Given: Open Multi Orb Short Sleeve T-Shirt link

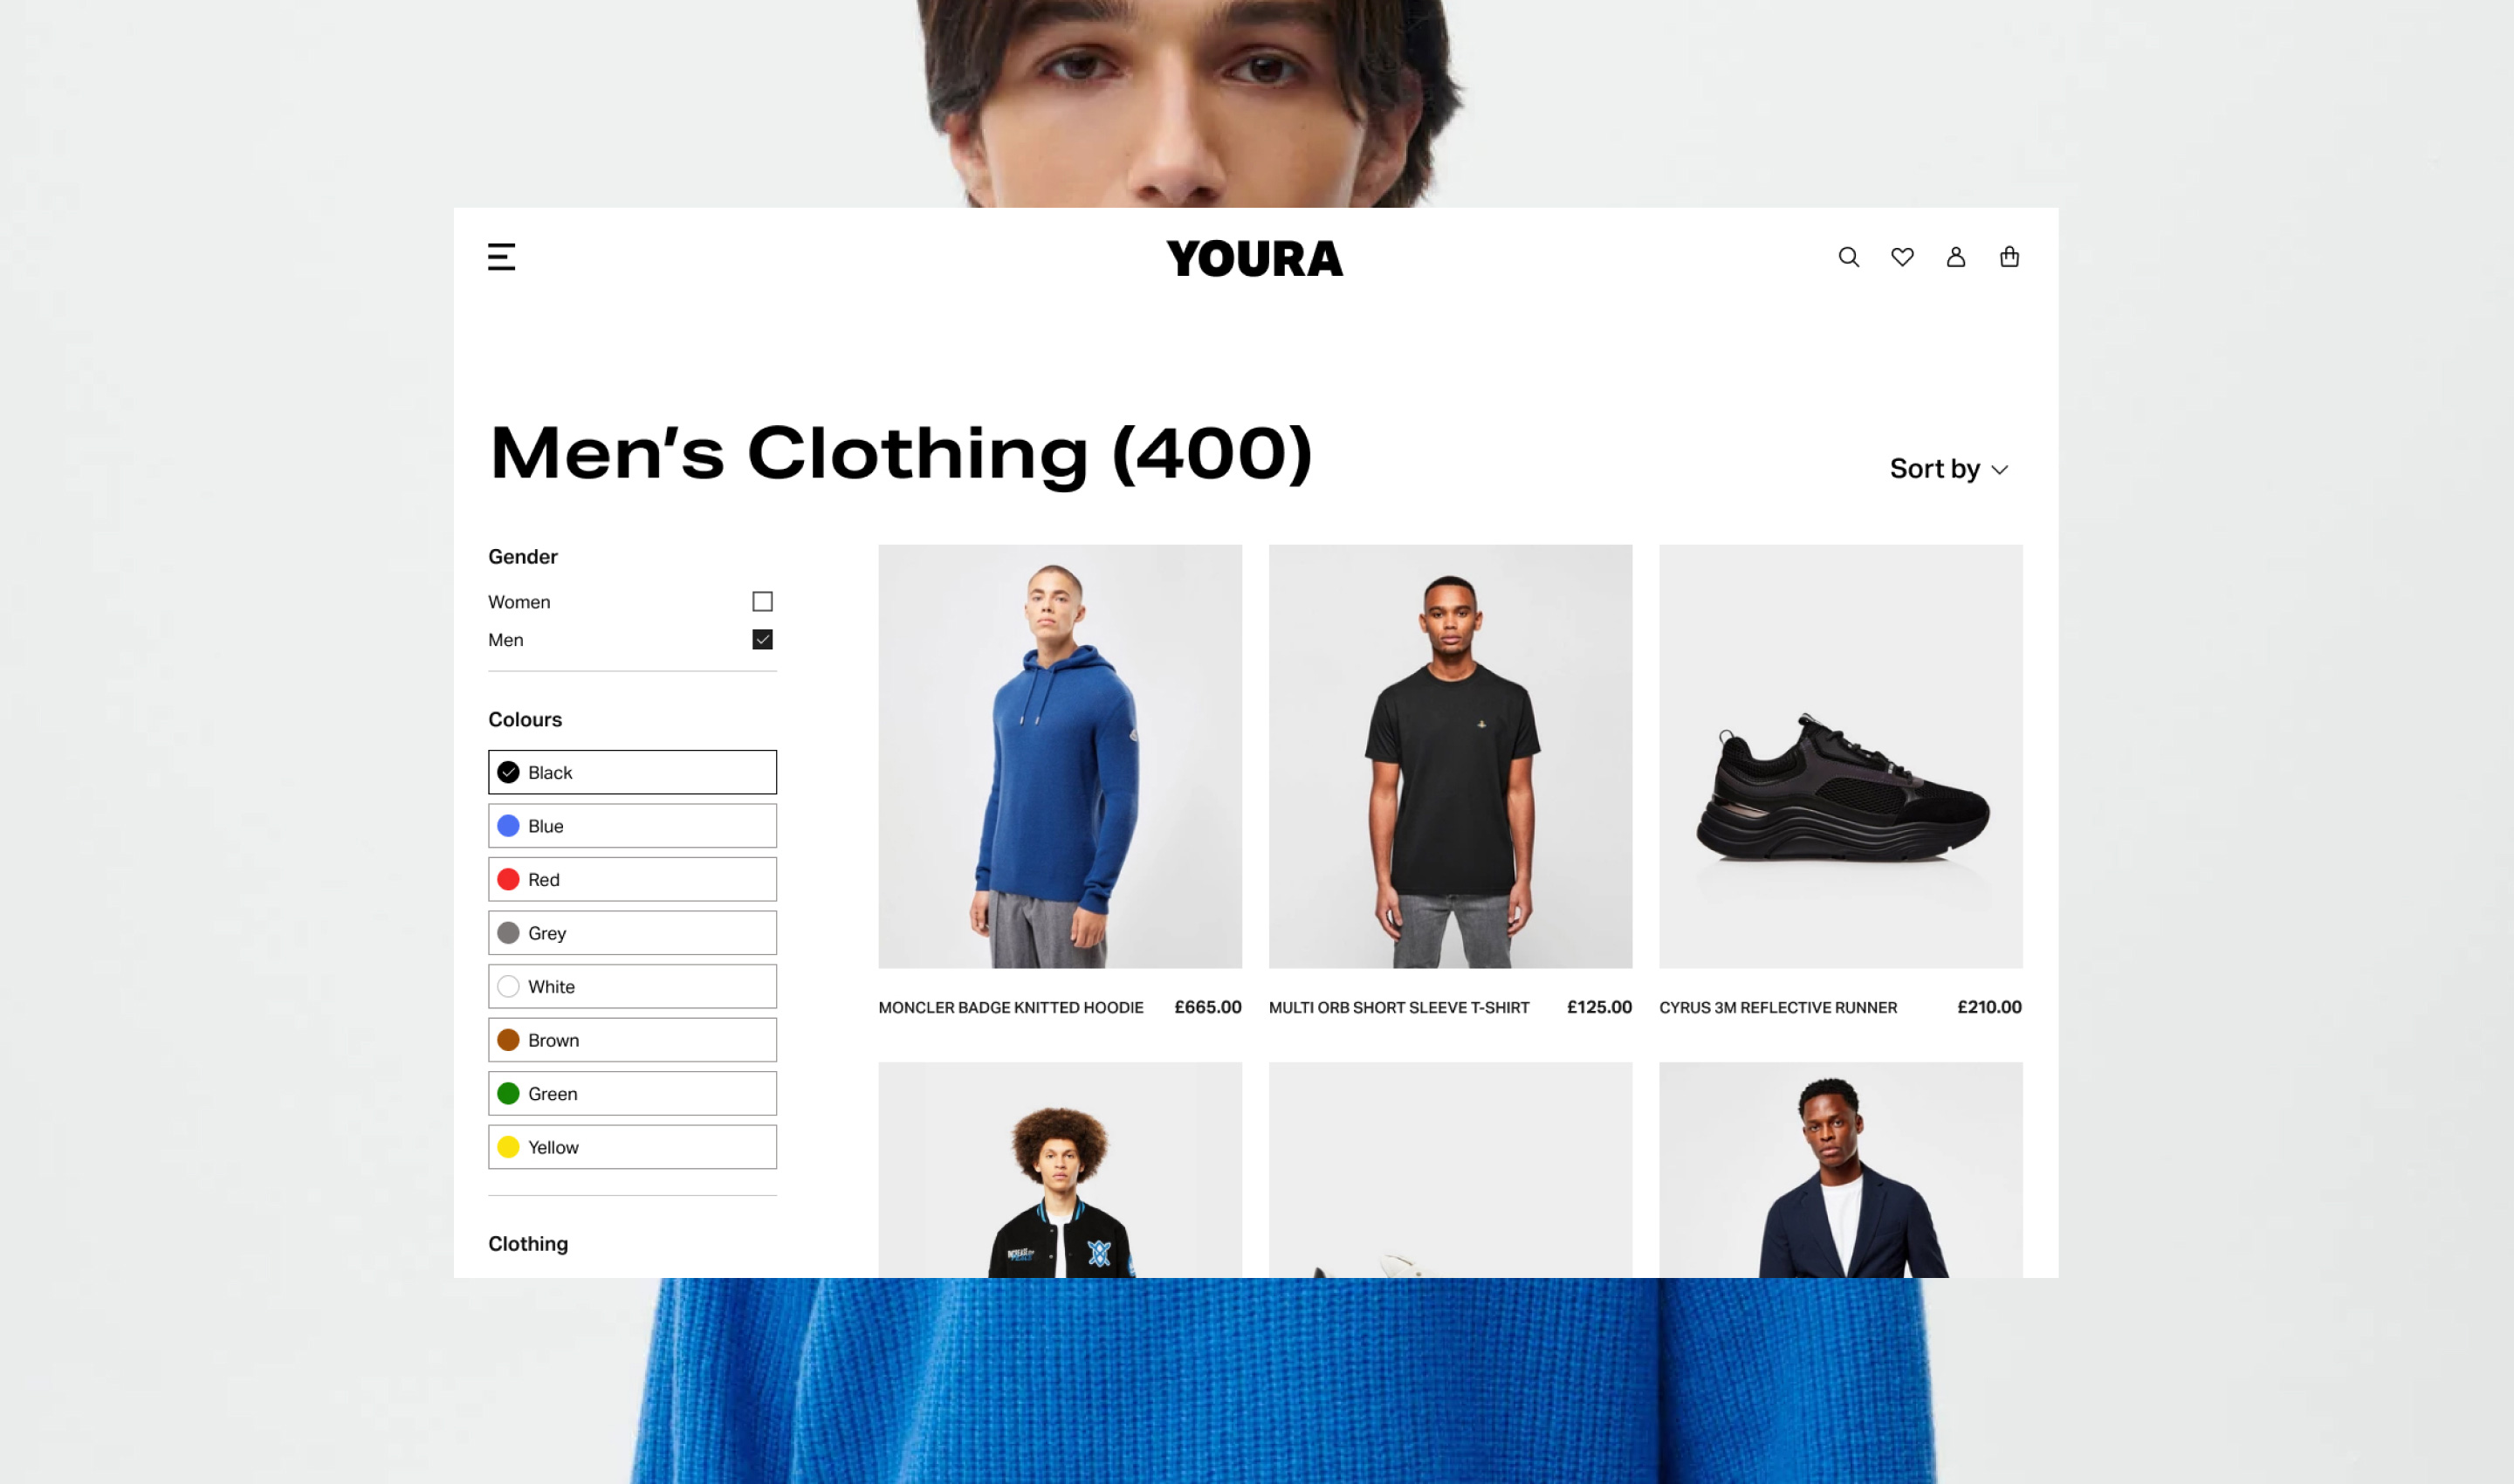Looking at the screenshot, I should pyautogui.click(x=1399, y=1007).
